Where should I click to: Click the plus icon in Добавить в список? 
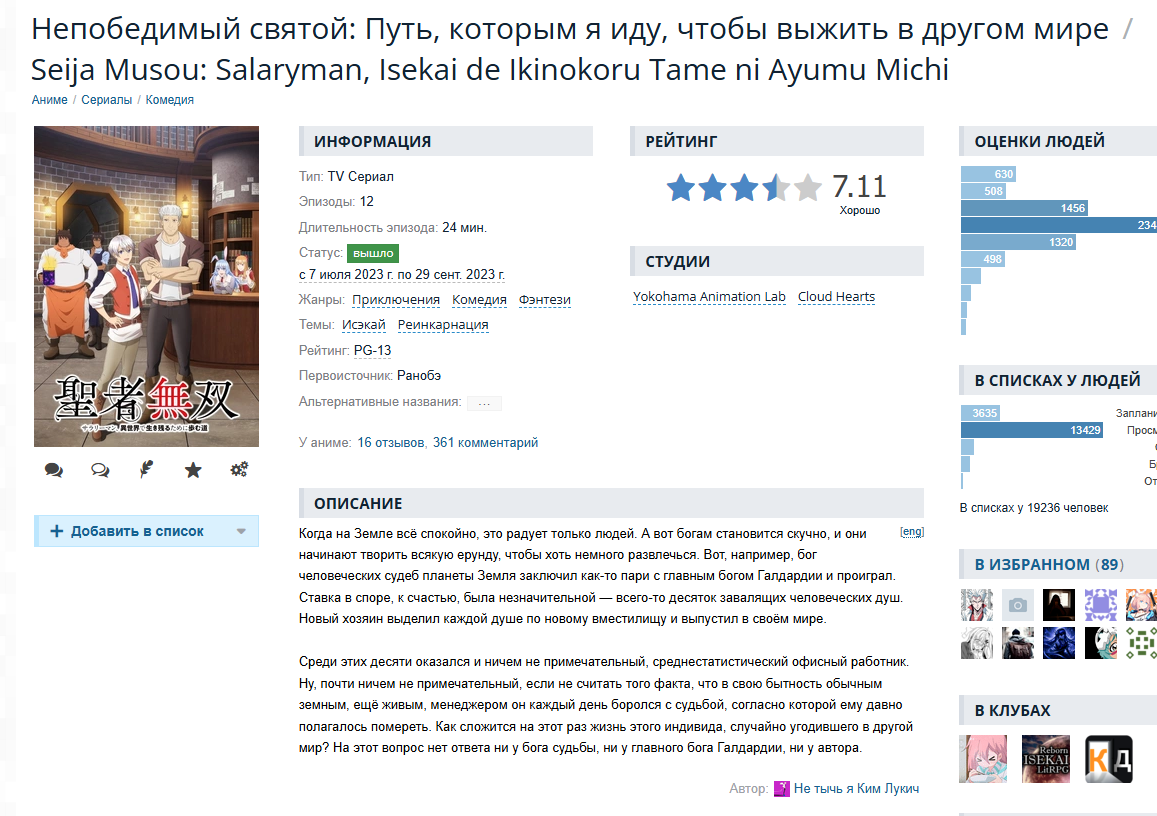(x=56, y=531)
